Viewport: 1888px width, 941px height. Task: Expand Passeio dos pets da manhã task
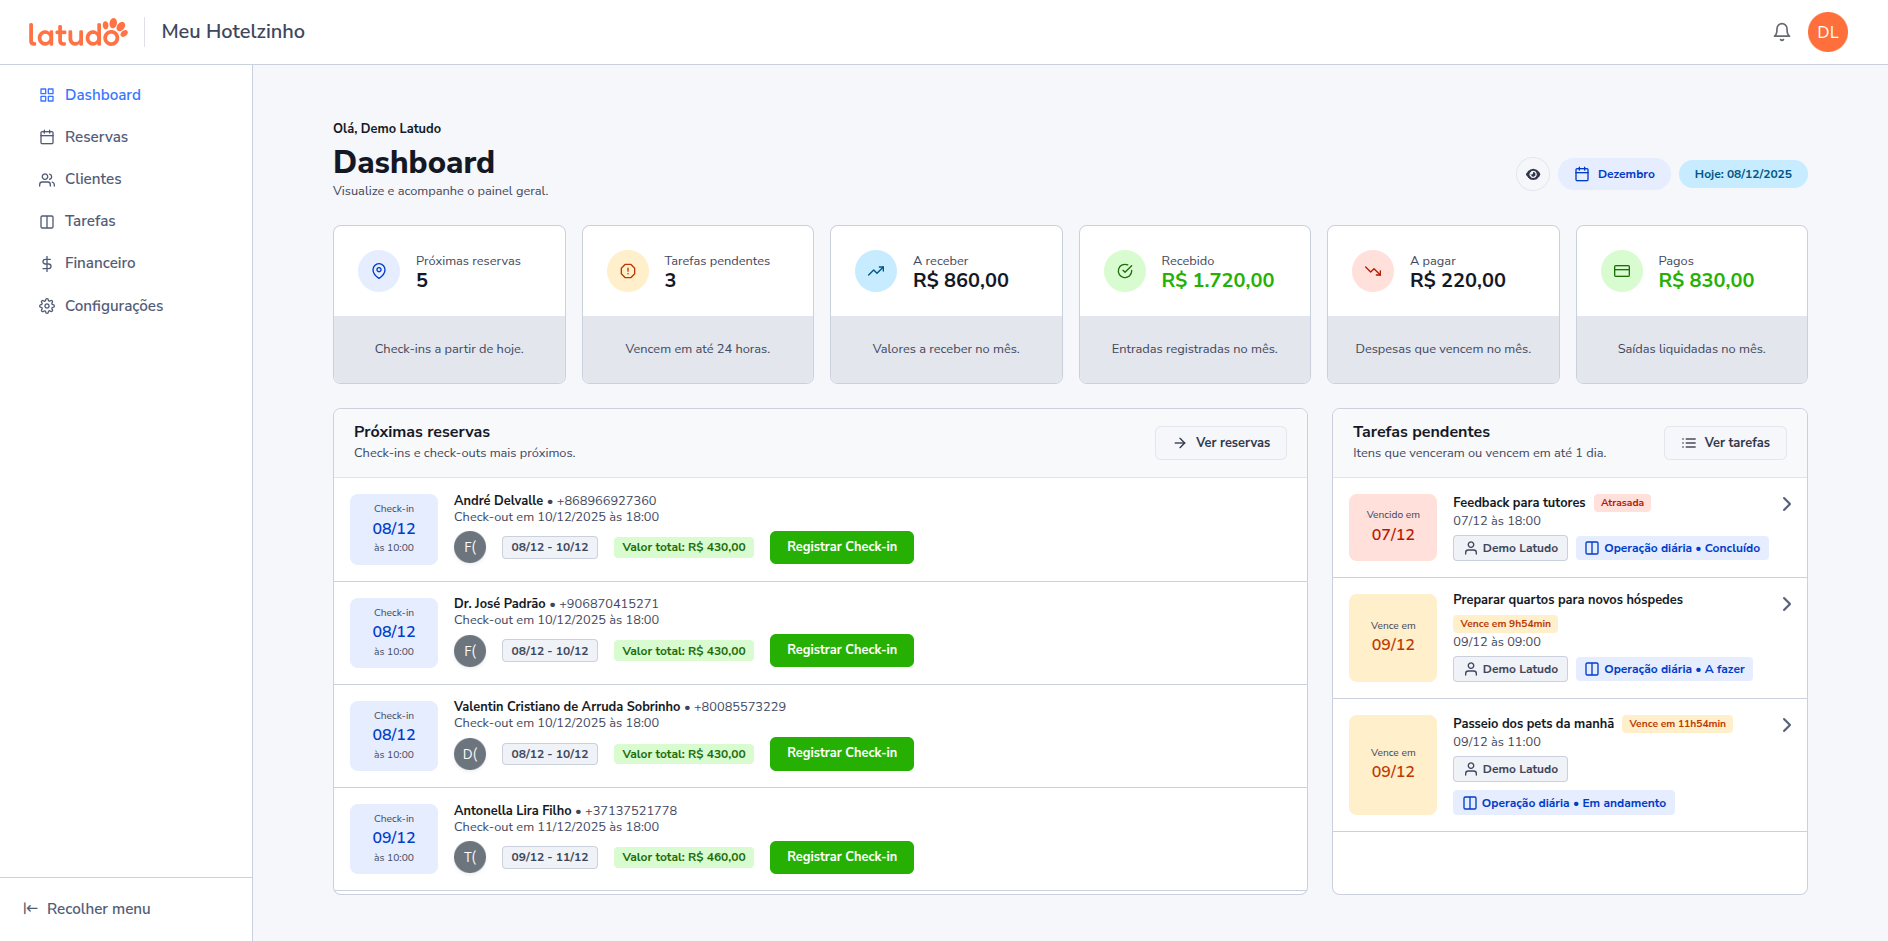[1786, 725]
